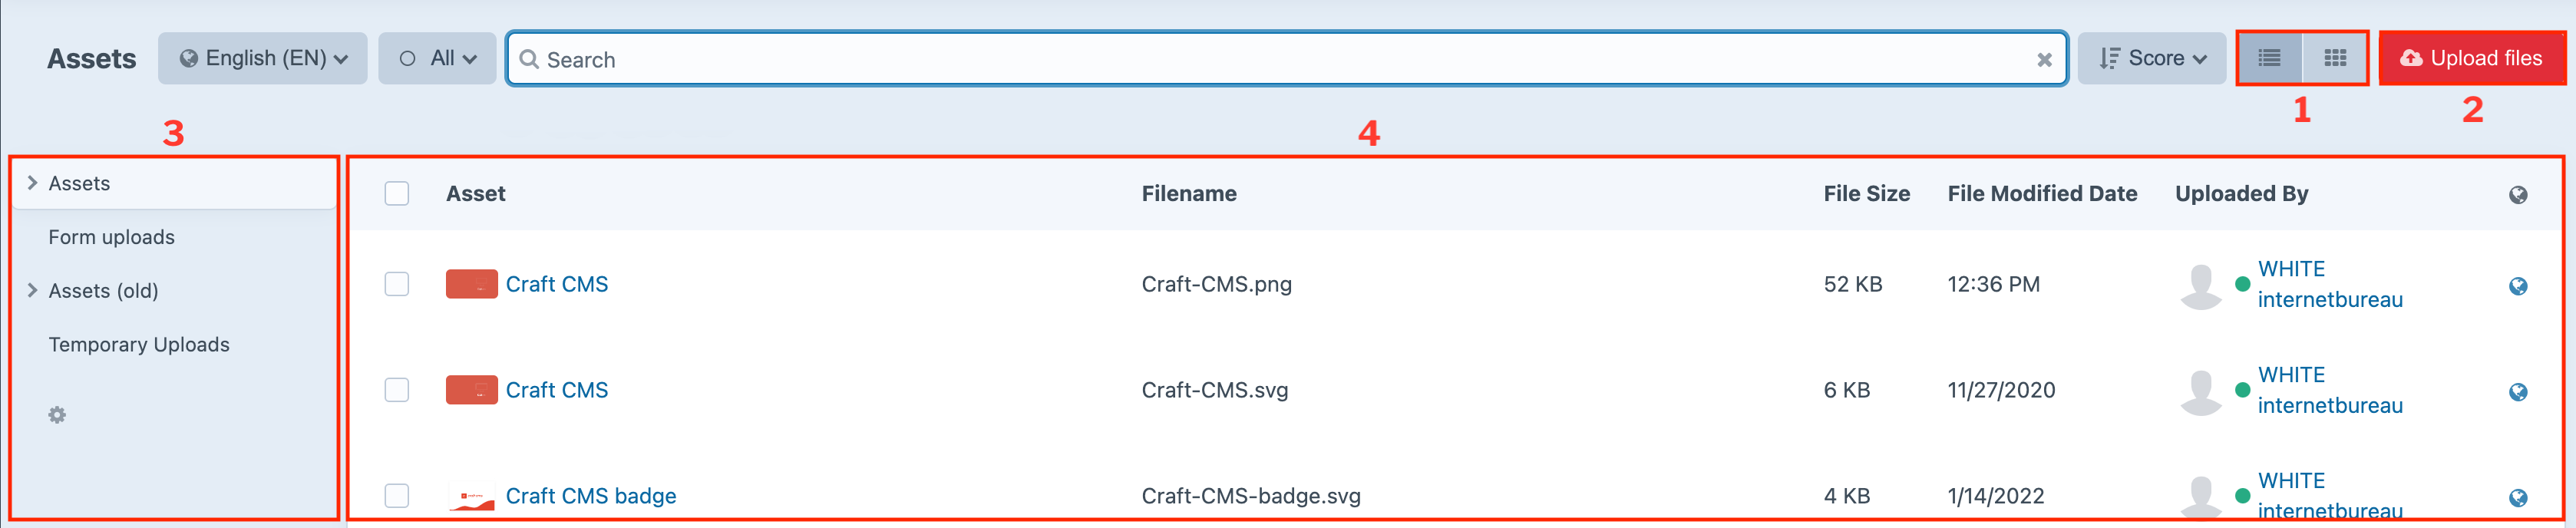The image size is (2576, 528).
Task: Select Form uploads in sidebar
Action: [x=111, y=238]
